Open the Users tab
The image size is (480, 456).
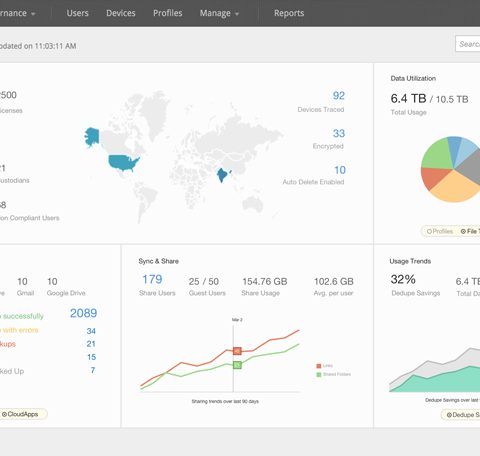[x=77, y=13]
